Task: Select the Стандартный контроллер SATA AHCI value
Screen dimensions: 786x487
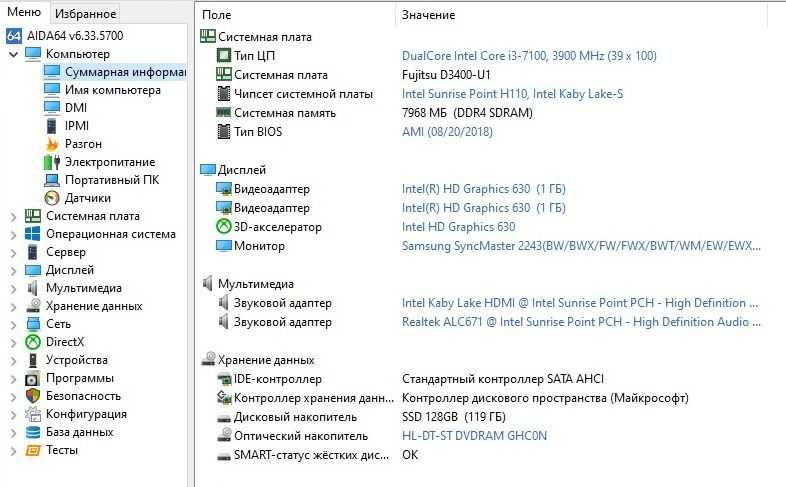Action: pos(503,379)
